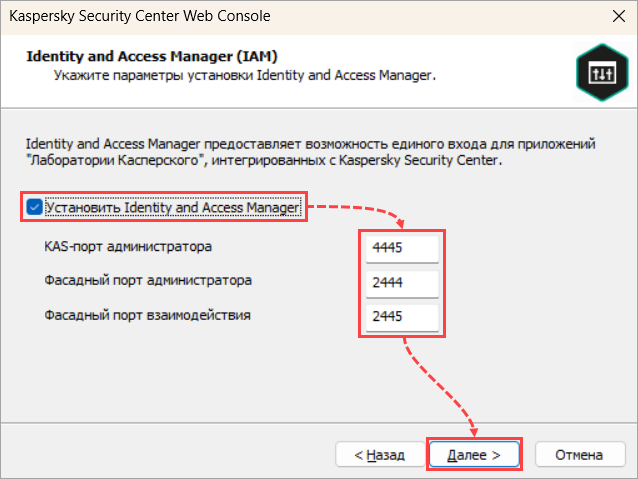
Task: Return to the previous step with Назад
Action: [x=380, y=455]
